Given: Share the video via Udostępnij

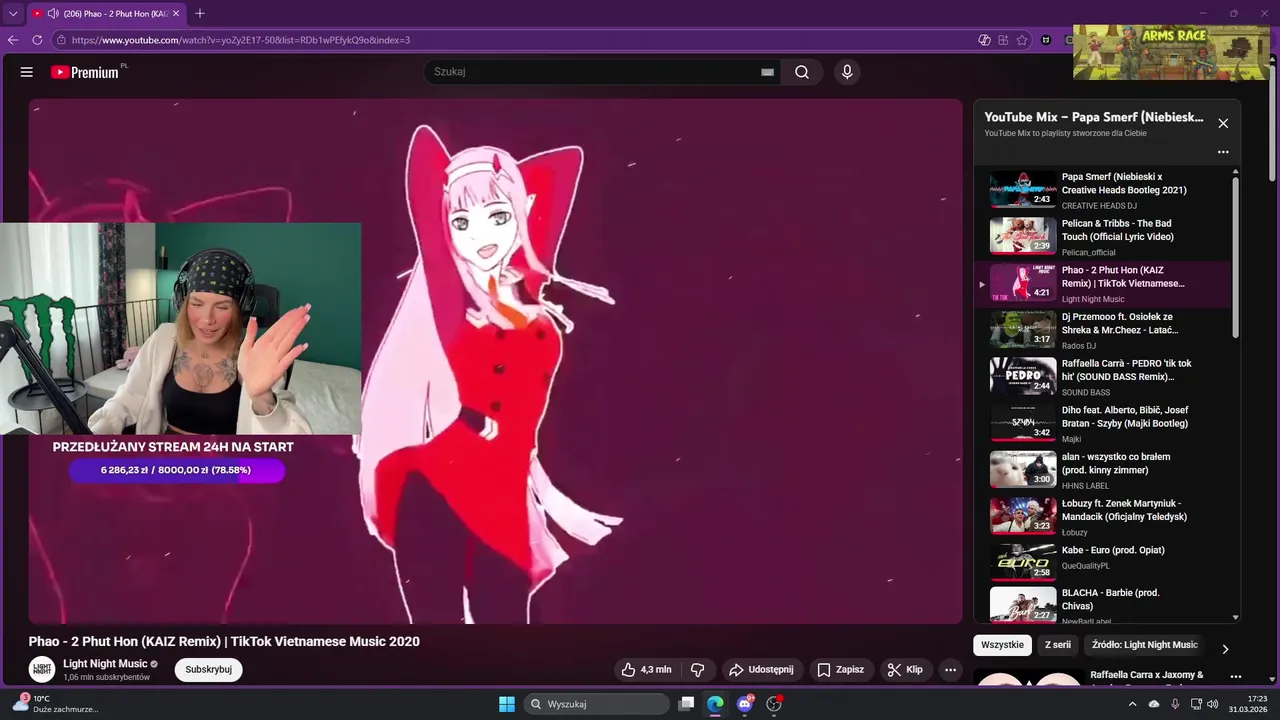Looking at the screenshot, I should click(x=761, y=670).
